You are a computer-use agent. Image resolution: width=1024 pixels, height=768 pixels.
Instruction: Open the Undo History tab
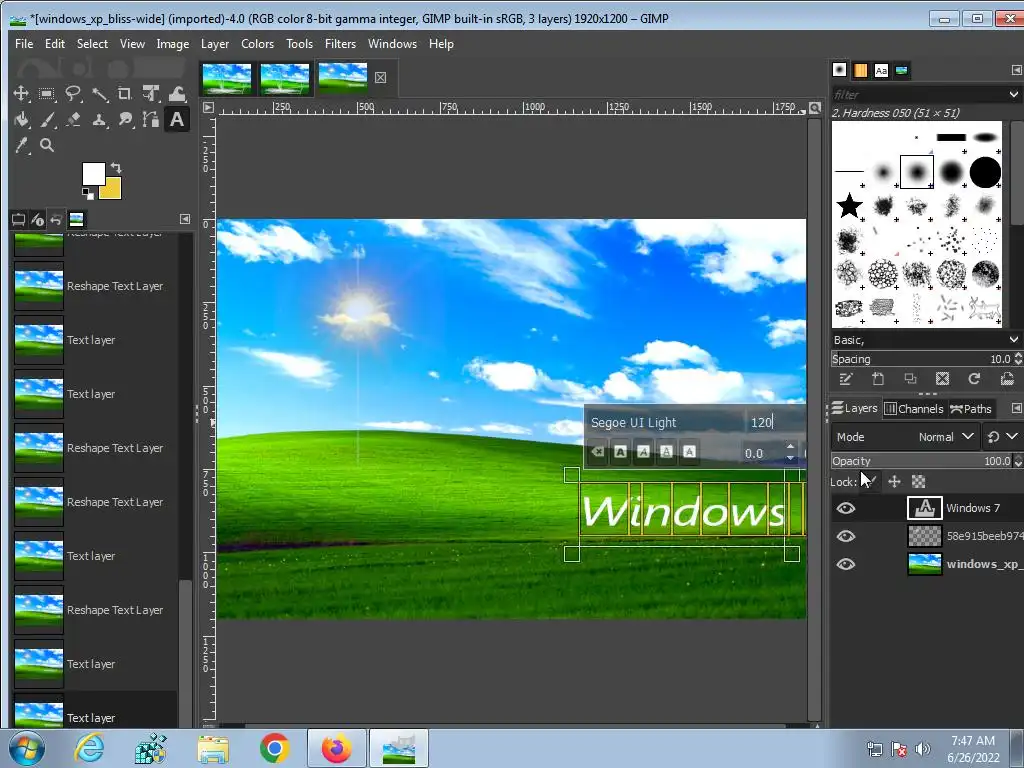pyautogui.click(x=57, y=219)
